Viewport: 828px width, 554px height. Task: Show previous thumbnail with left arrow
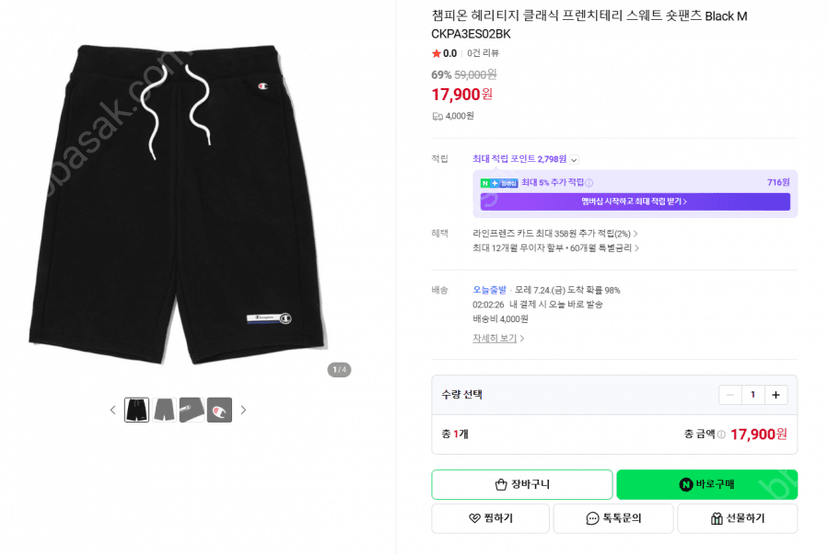tap(112, 410)
